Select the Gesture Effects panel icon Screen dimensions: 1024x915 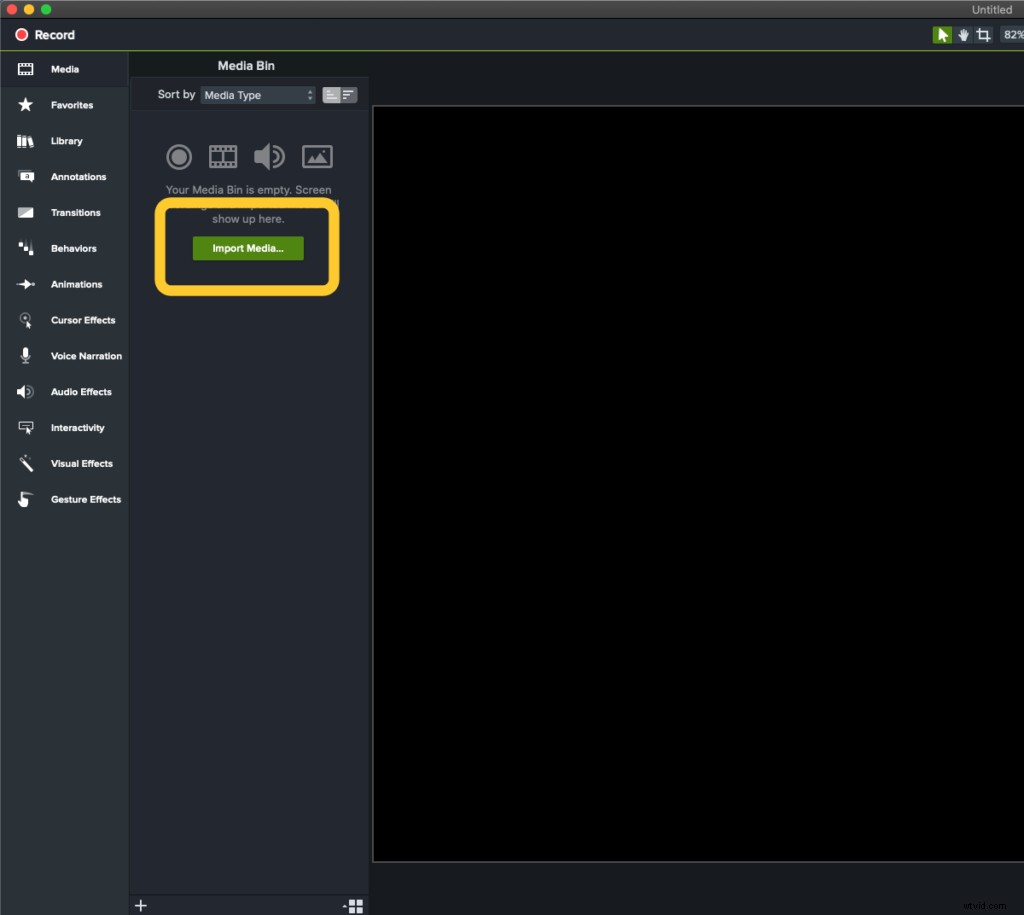tap(25, 499)
